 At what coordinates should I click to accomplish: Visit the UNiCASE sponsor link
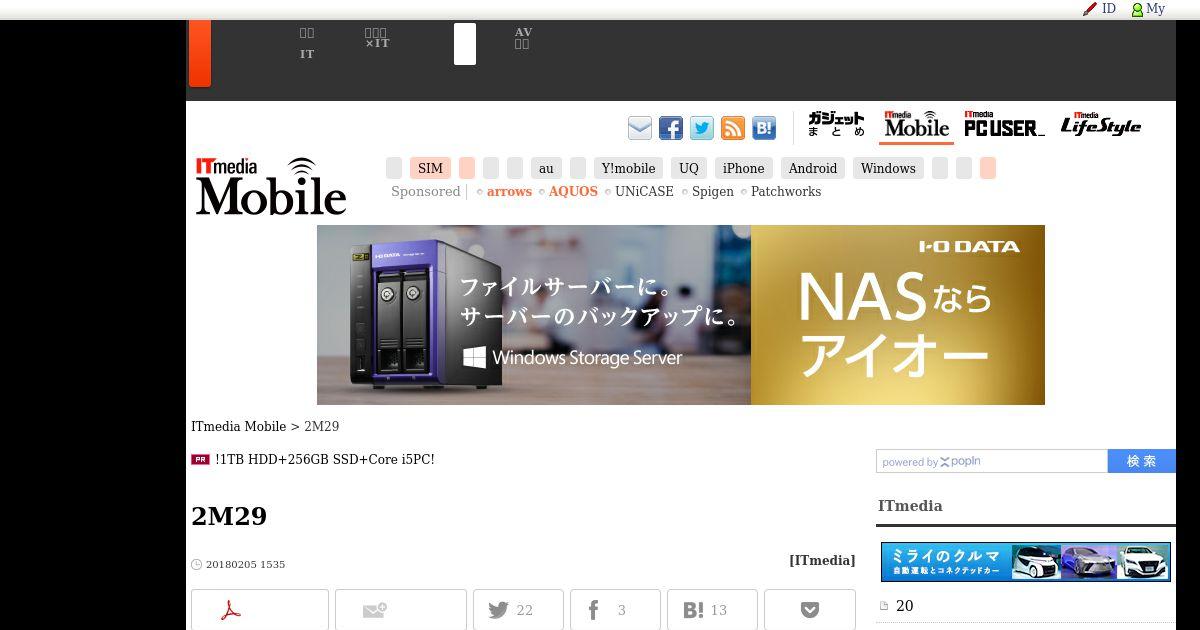pos(644,192)
